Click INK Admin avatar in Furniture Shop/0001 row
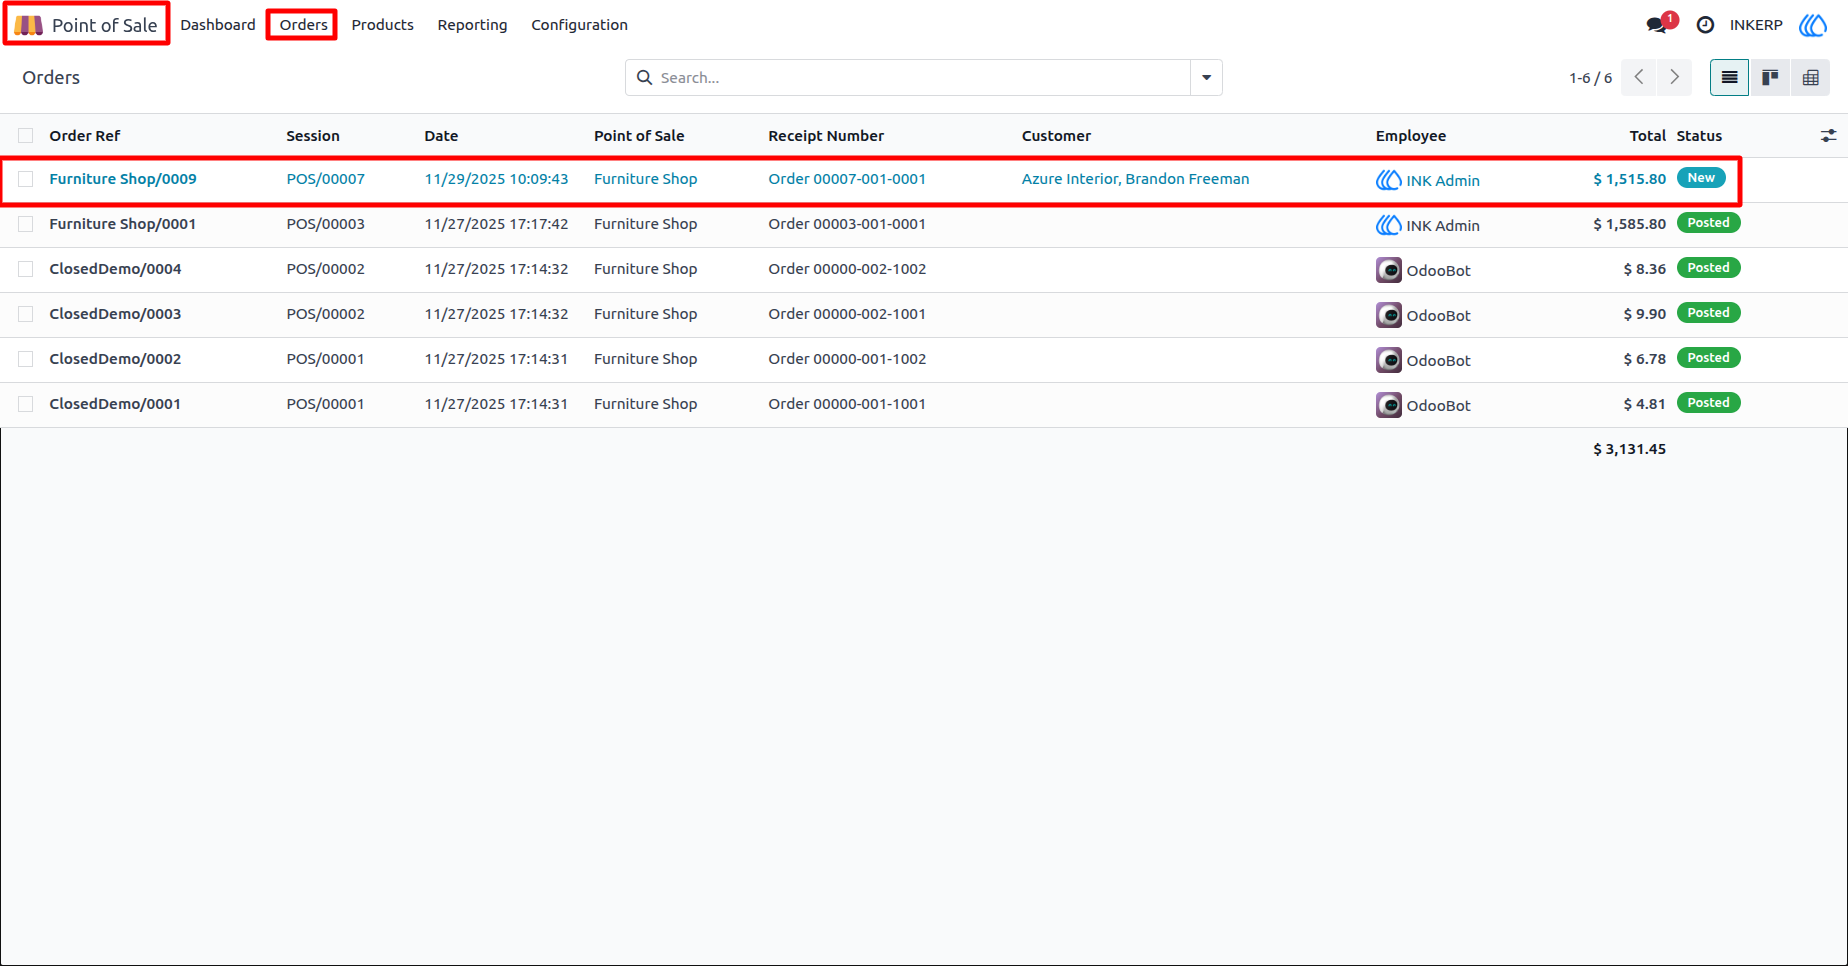Image resolution: width=1848 pixels, height=966 pixels. click(1389, 225)
